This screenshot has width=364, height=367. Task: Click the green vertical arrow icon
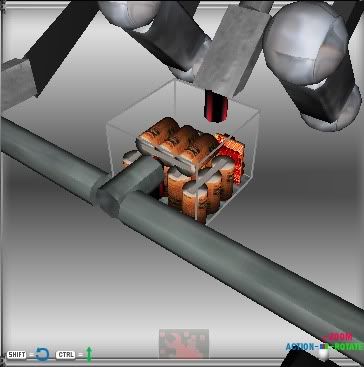coord(89,355)
